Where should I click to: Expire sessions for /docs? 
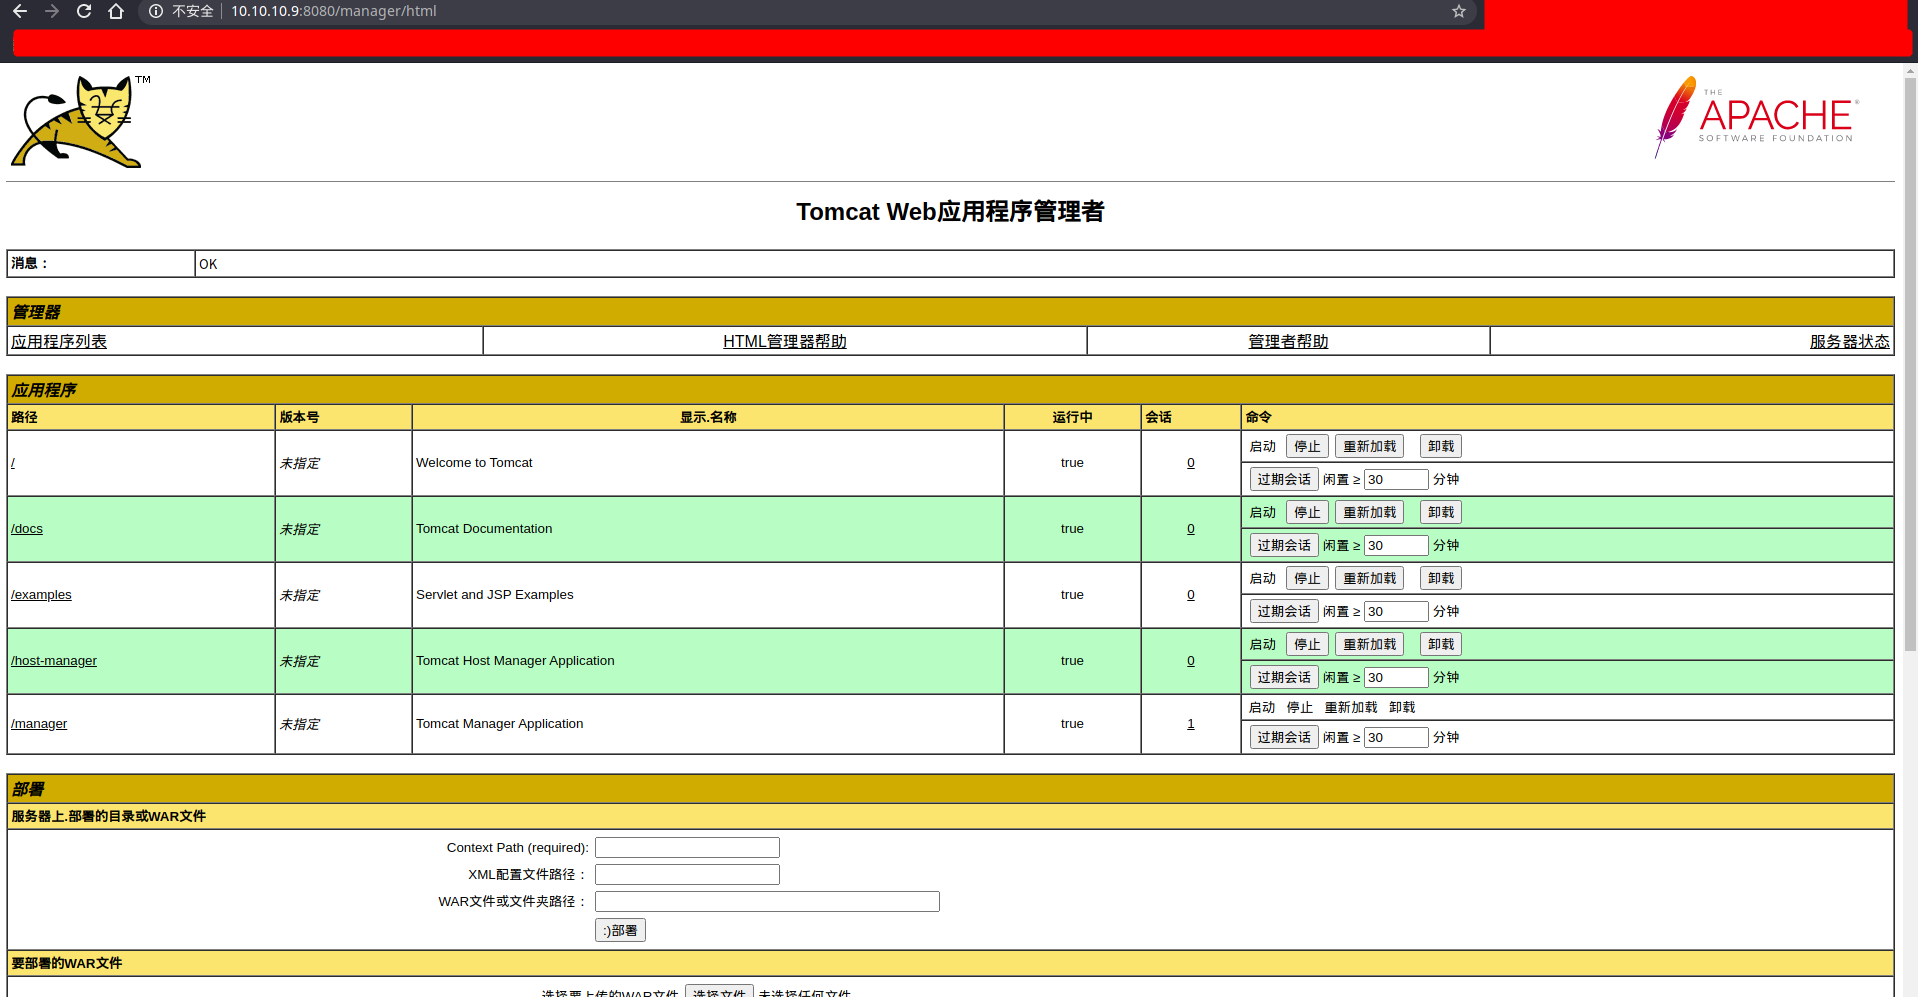[1284, 545]
